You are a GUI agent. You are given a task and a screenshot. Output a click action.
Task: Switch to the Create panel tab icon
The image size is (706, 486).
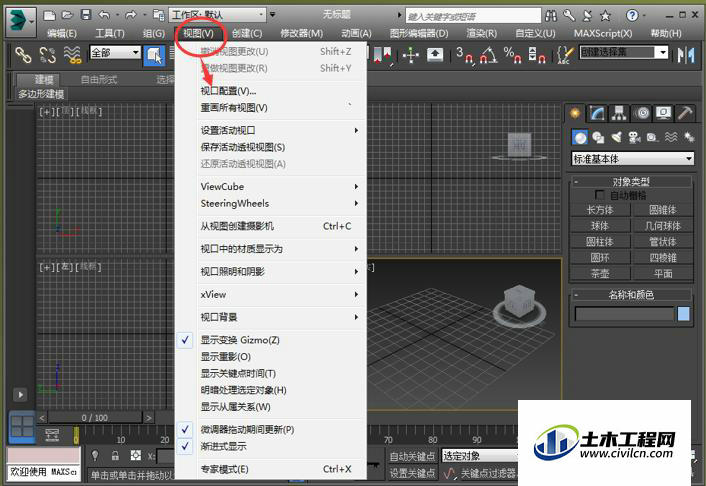(575, 113)
